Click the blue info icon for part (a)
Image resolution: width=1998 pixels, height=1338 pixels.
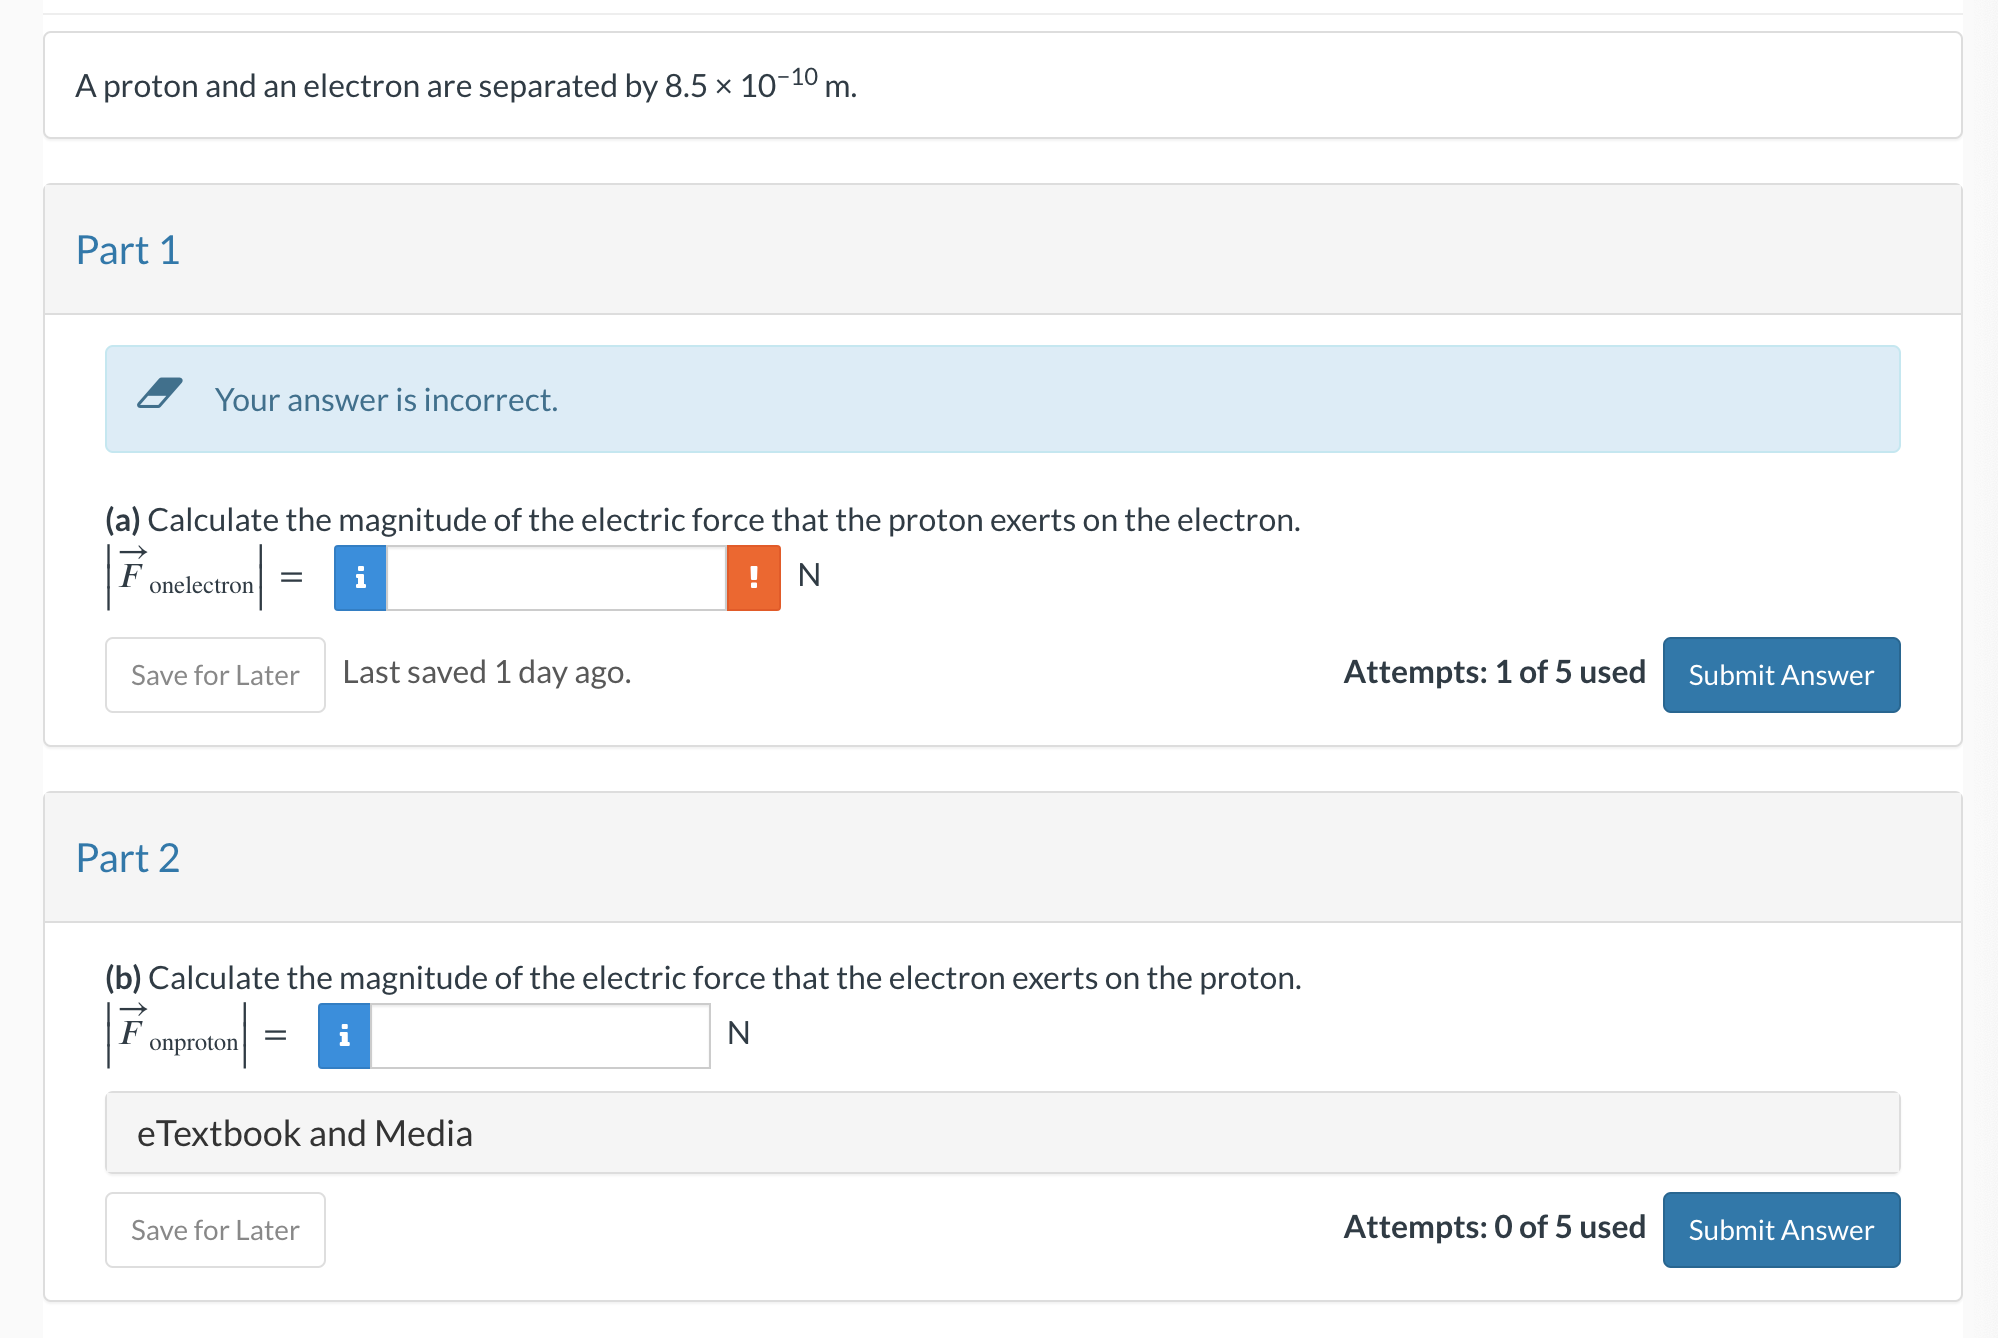coord(360,578)
